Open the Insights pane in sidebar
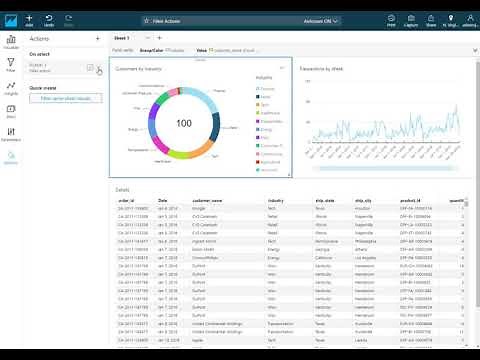This screenshot has height=360, width=480. point(11,88)
